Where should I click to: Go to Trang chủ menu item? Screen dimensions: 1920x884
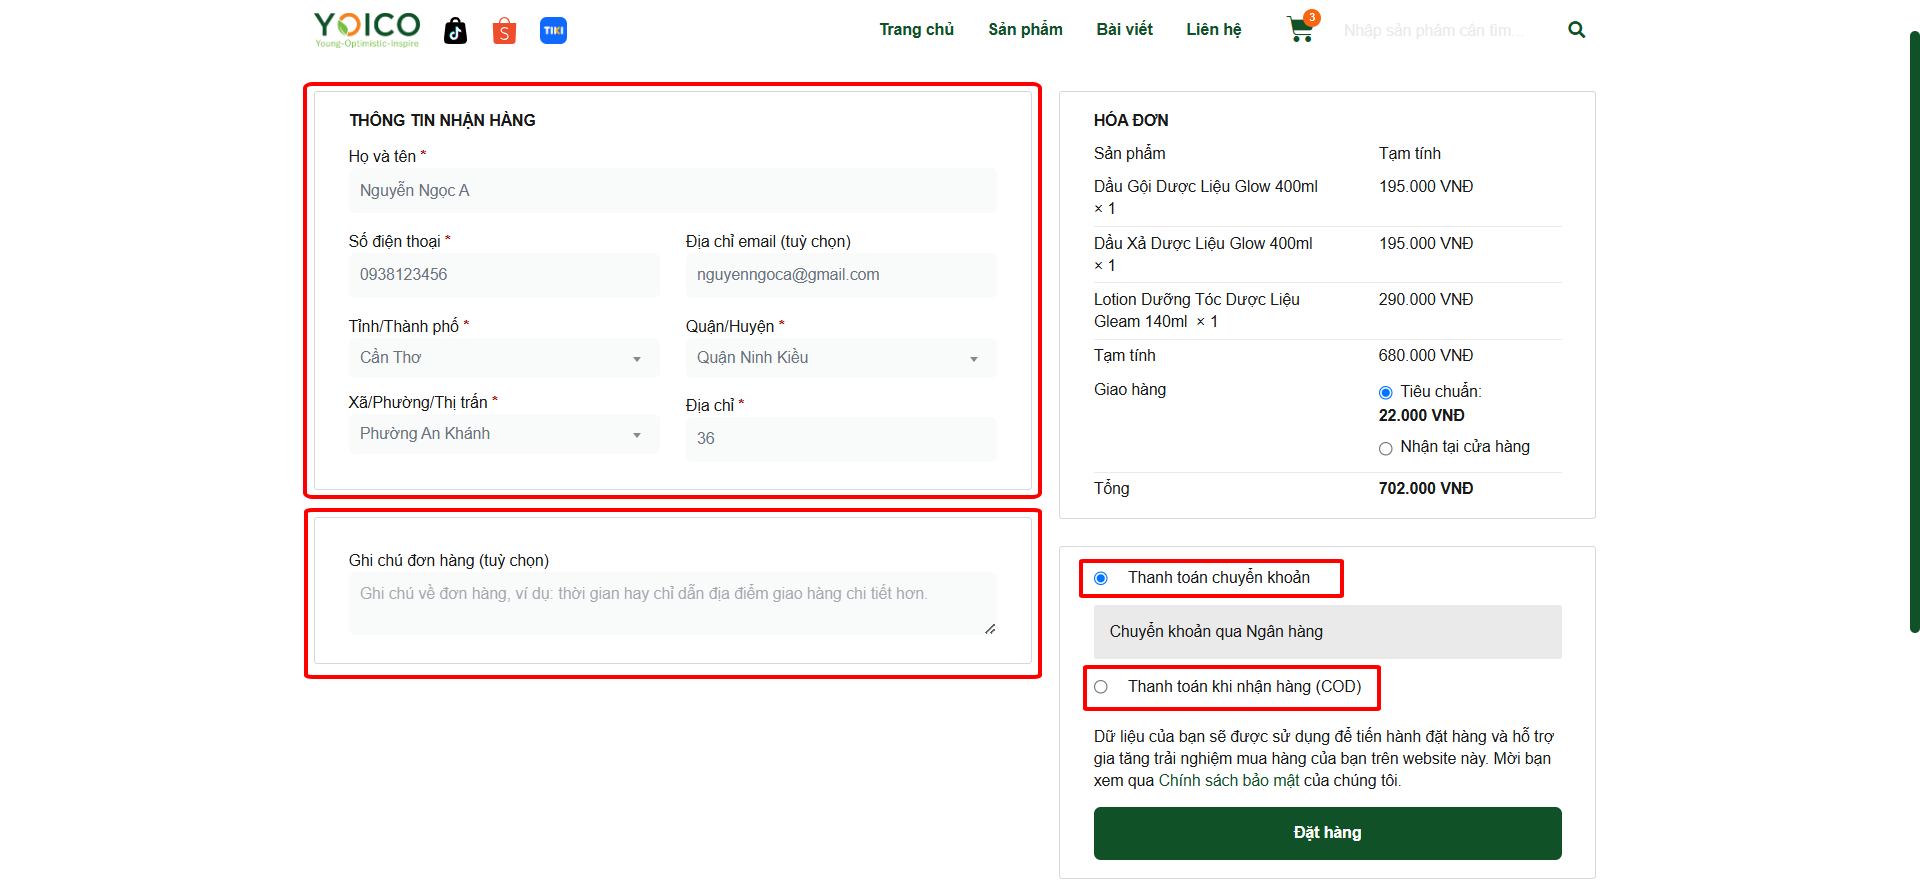[916, 30]
